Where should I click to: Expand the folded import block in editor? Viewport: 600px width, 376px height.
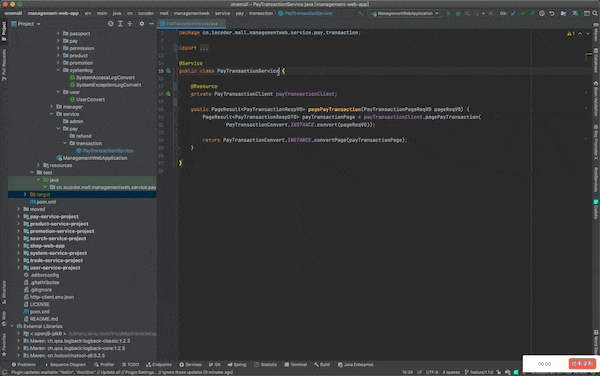click(204, 48)
